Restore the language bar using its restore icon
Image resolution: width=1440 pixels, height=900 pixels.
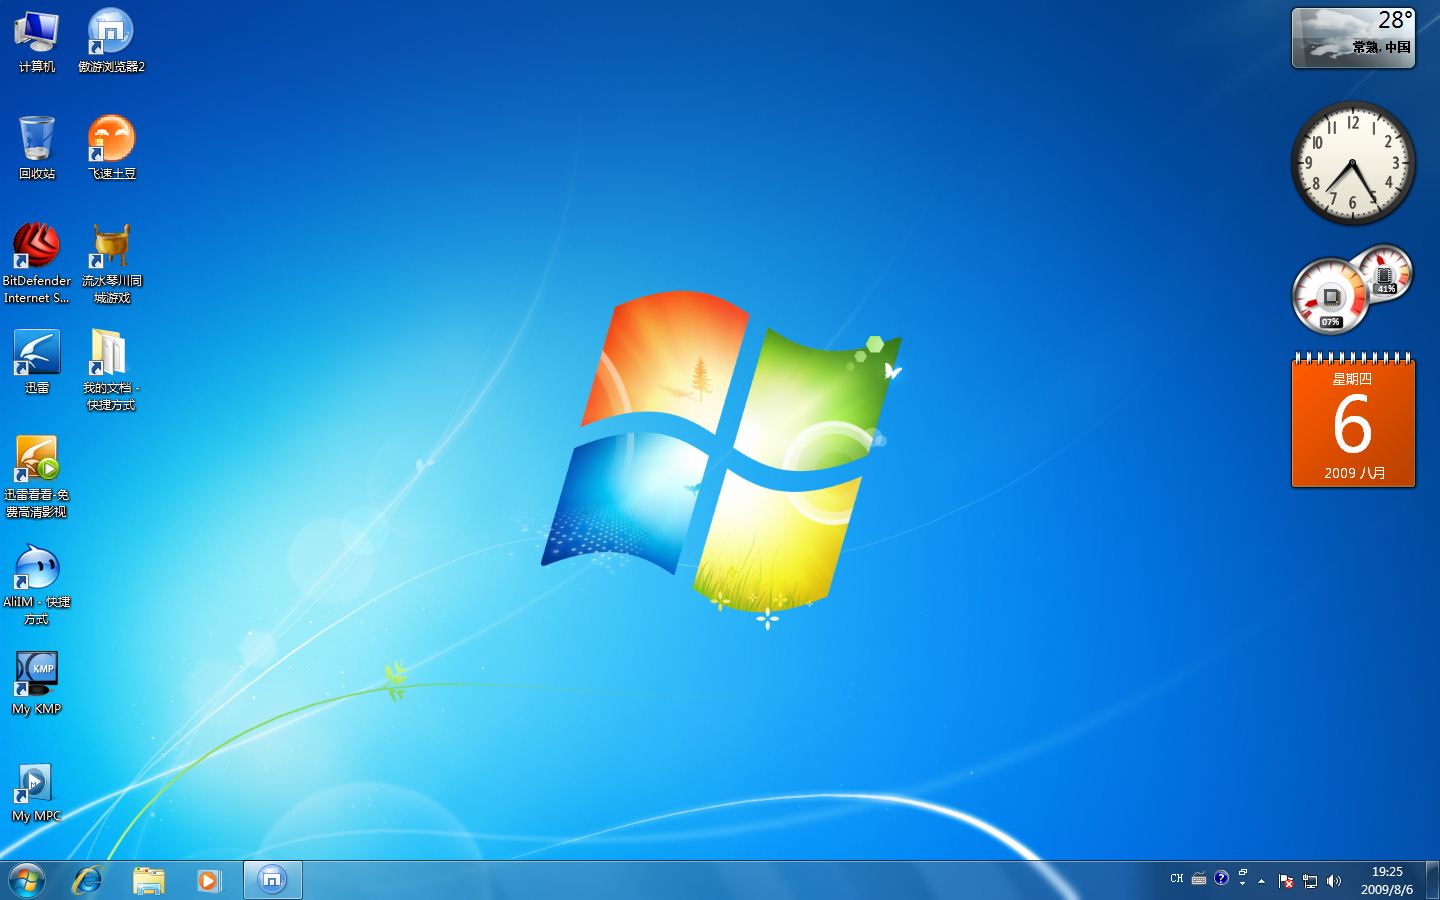click(x=1243, y=873)
